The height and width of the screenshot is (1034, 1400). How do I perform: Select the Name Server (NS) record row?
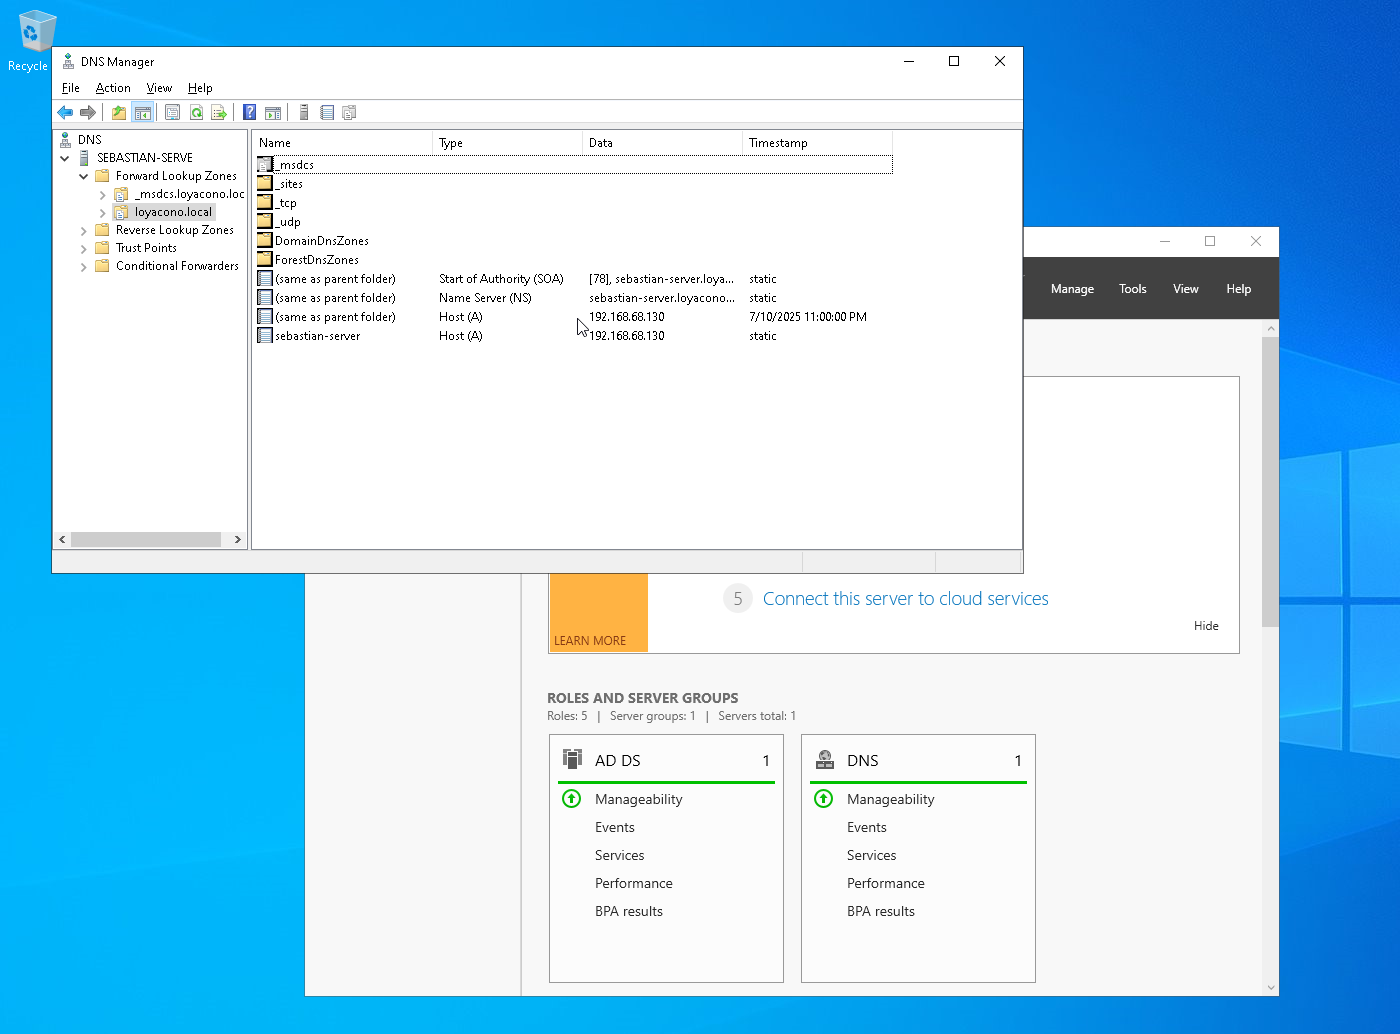tap(574, 298)
